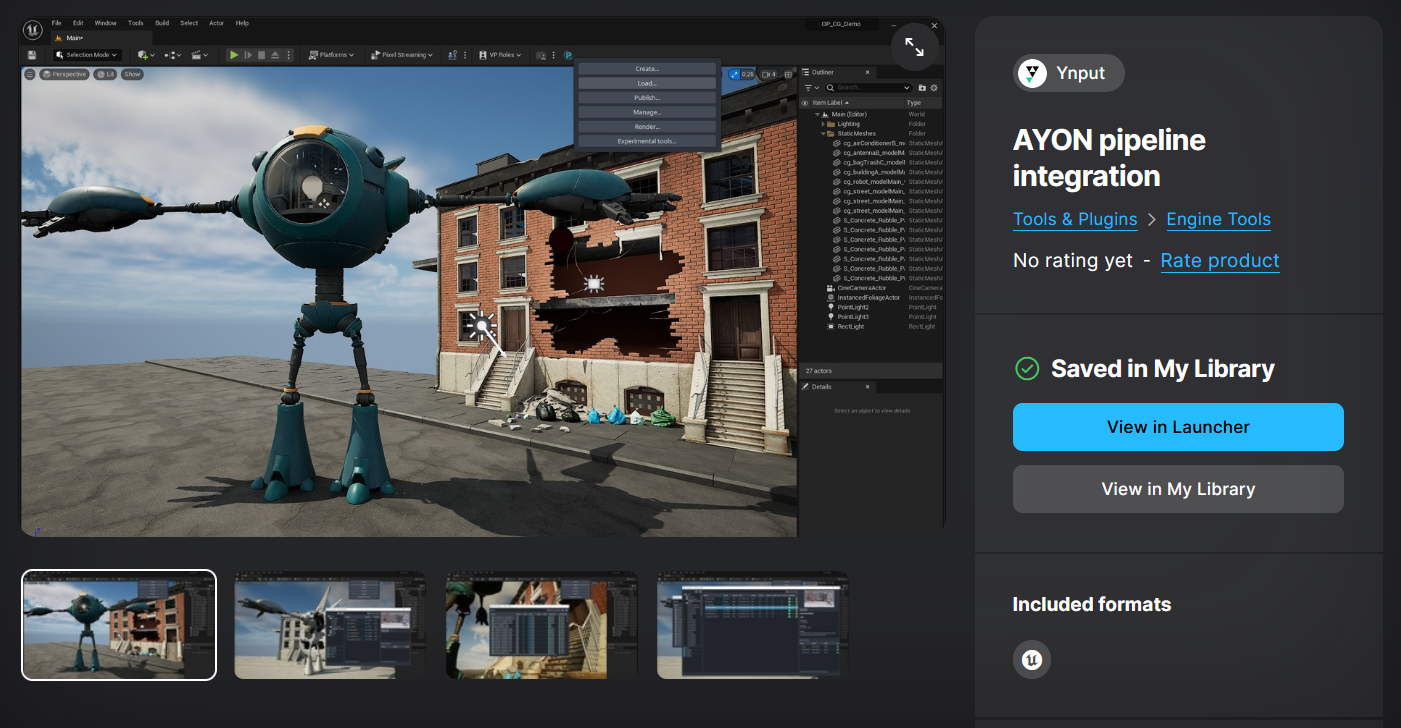Screen dimensions: 1401x728
Task: Open the viewport hamburger options menu
Action: [30, 74]
